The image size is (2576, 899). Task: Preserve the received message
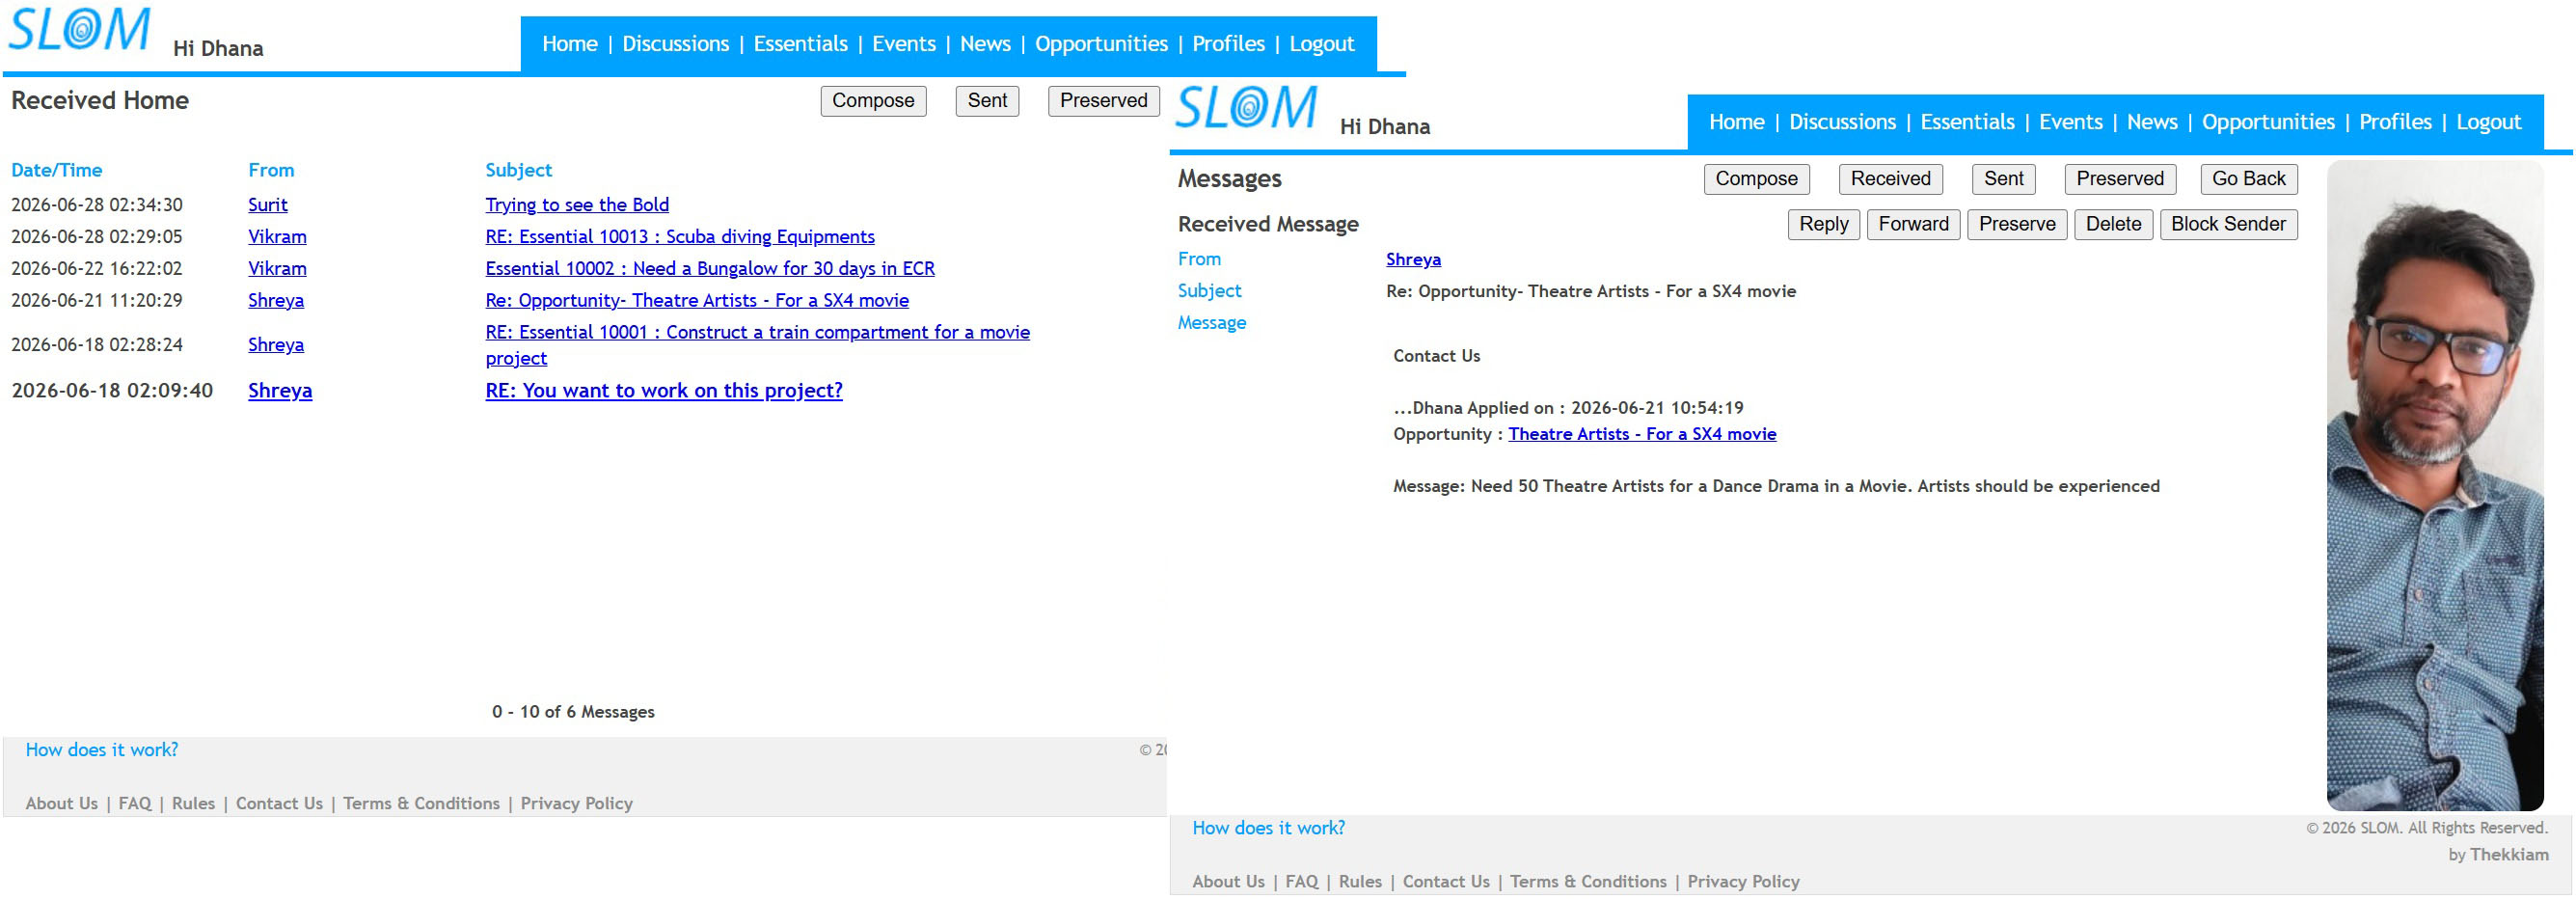(x=2016, y=224)
